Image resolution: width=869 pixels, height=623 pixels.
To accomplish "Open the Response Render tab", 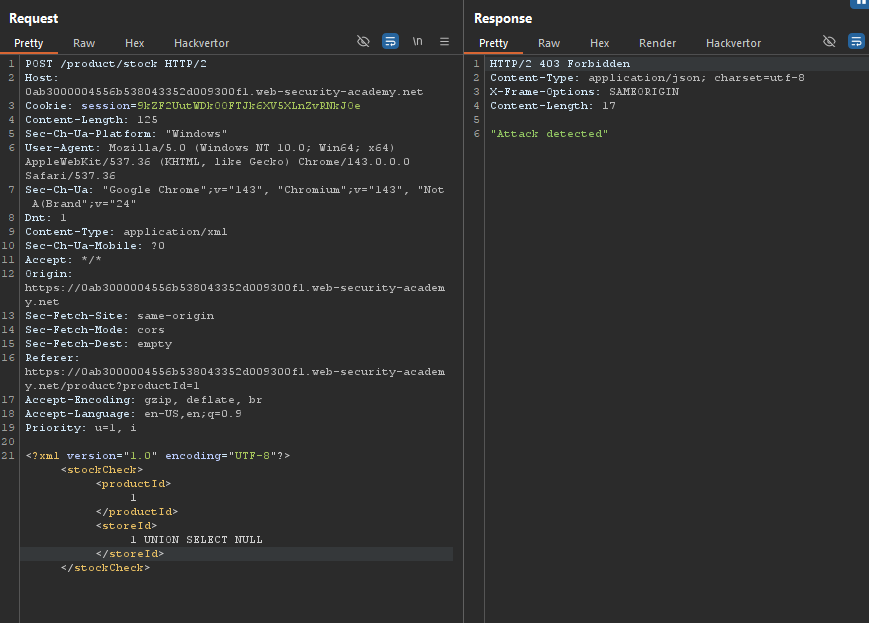I will pyautogui.click(x=657, y=43).
